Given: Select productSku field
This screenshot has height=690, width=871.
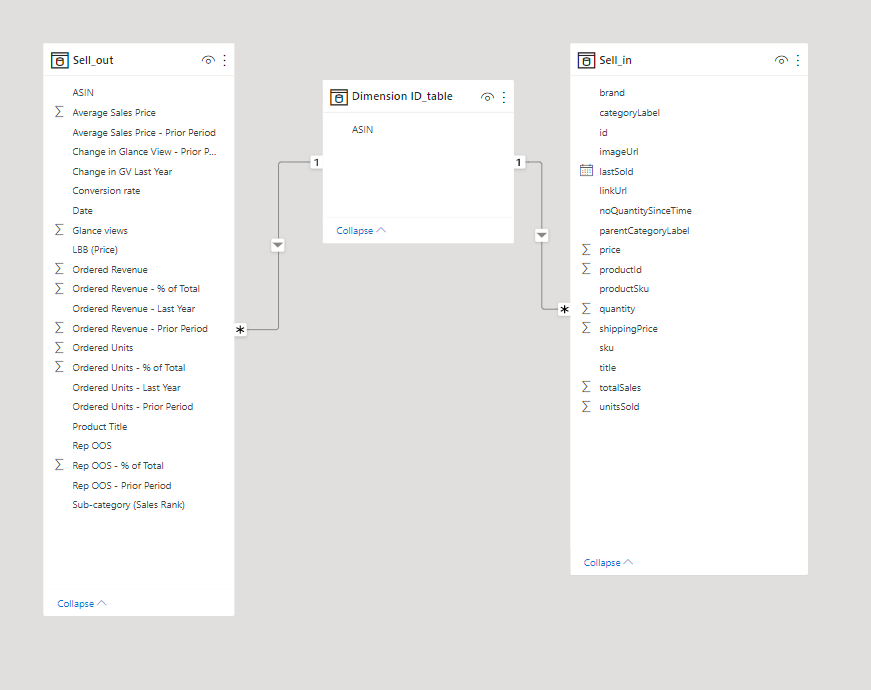Looking at the screenshot, I should tap(624, 288).
